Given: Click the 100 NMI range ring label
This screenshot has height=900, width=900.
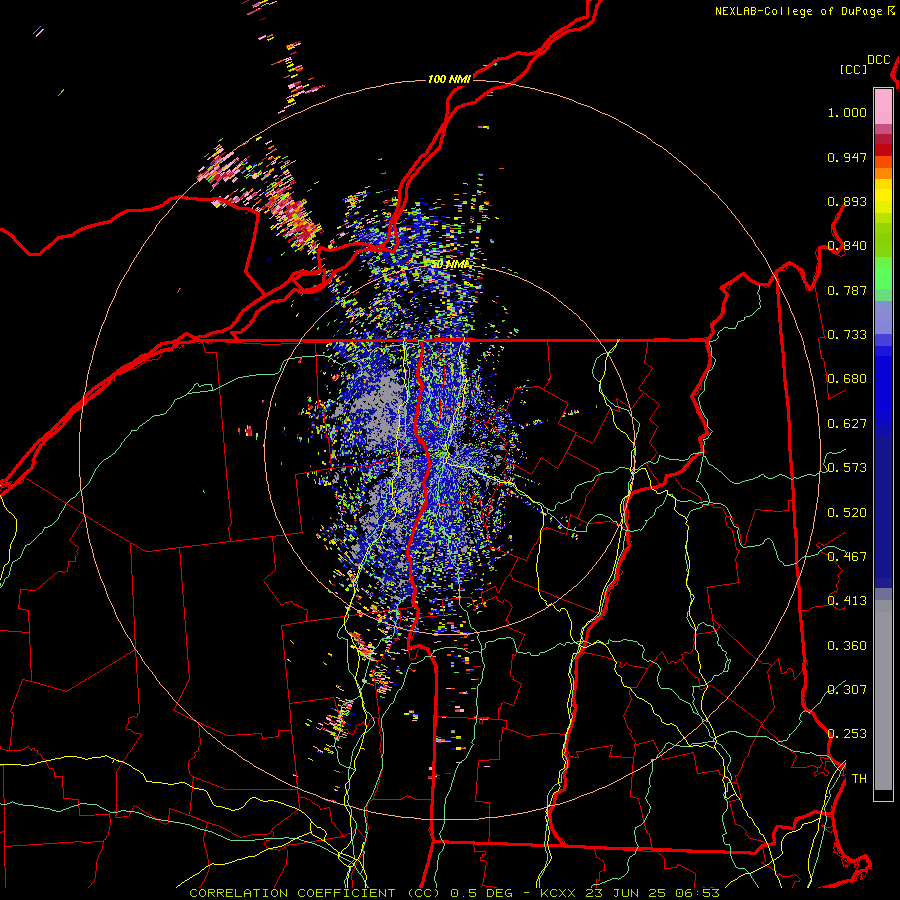Looking at the screenshot, I should pyautogui.click(x=449, y=79).
